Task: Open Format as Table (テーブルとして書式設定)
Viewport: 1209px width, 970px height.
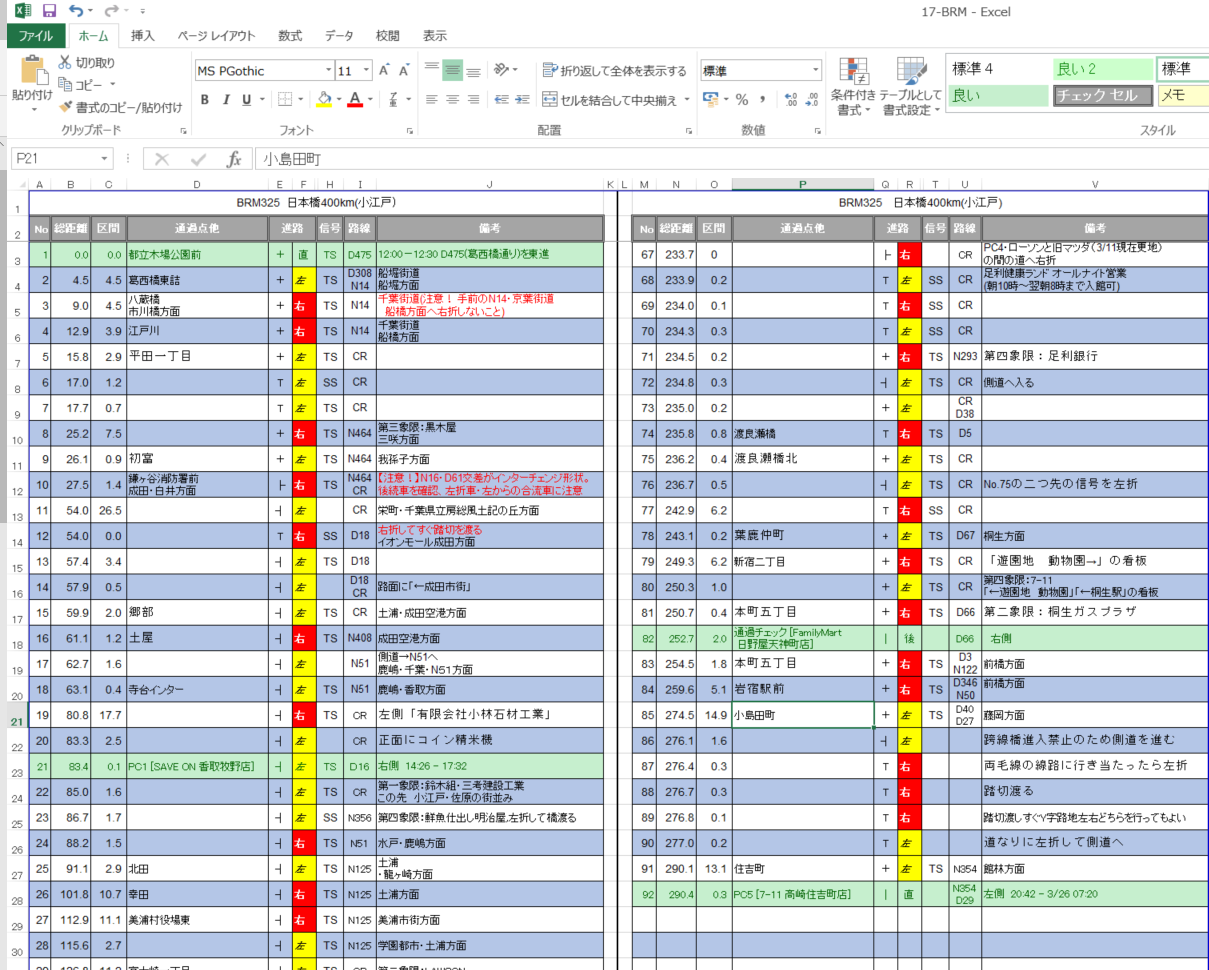Action: tap(910, 87)
